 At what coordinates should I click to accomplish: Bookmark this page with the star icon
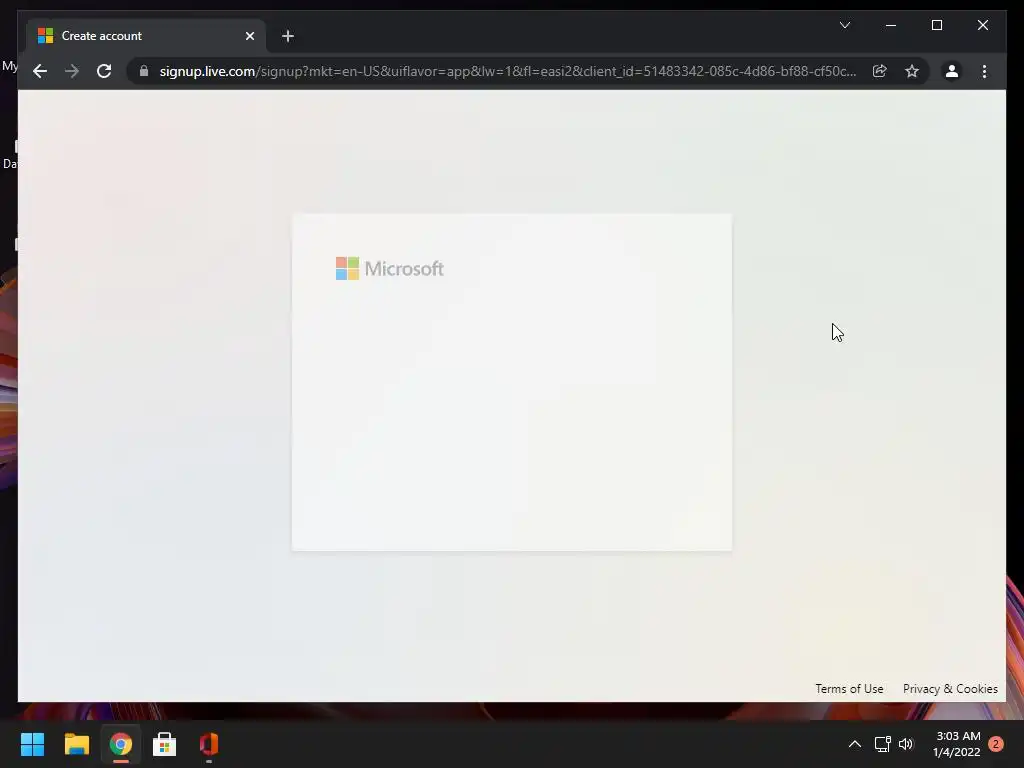pyautogui.click(x=912, y=71)
